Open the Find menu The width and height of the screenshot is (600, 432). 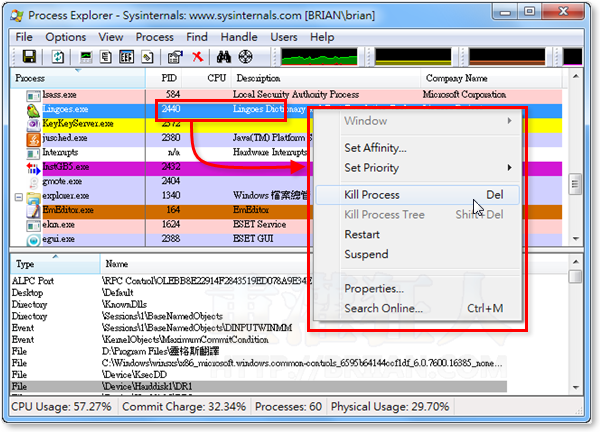(197, 37)
